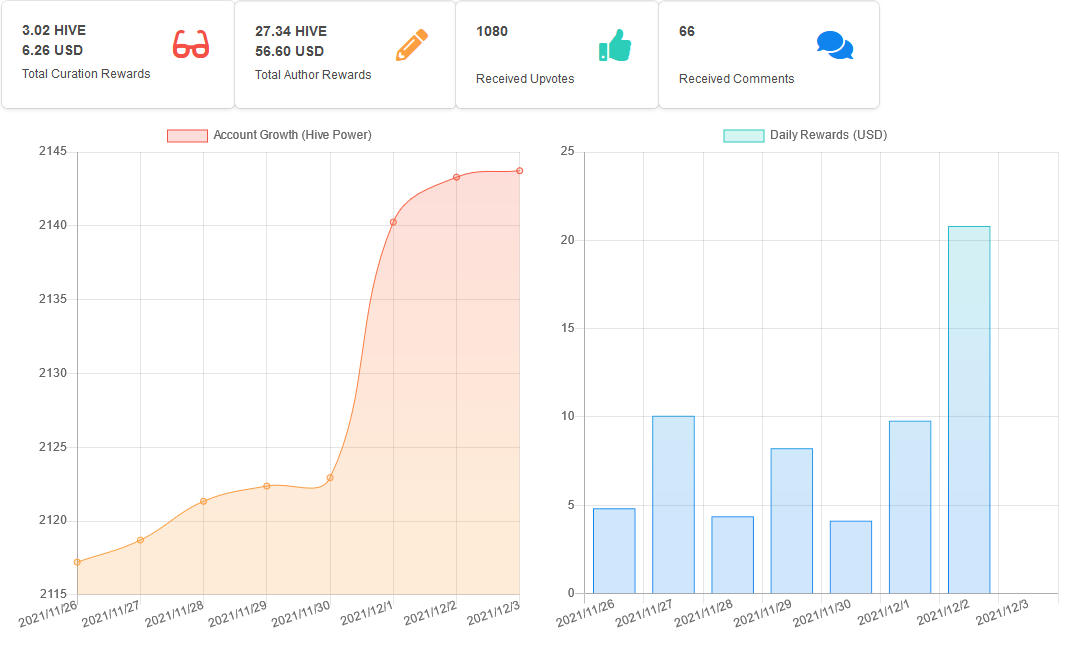Click the 2021/11/30 daily rewards bar
This screenshot has height=656, width=1075.
coord(851,557)
